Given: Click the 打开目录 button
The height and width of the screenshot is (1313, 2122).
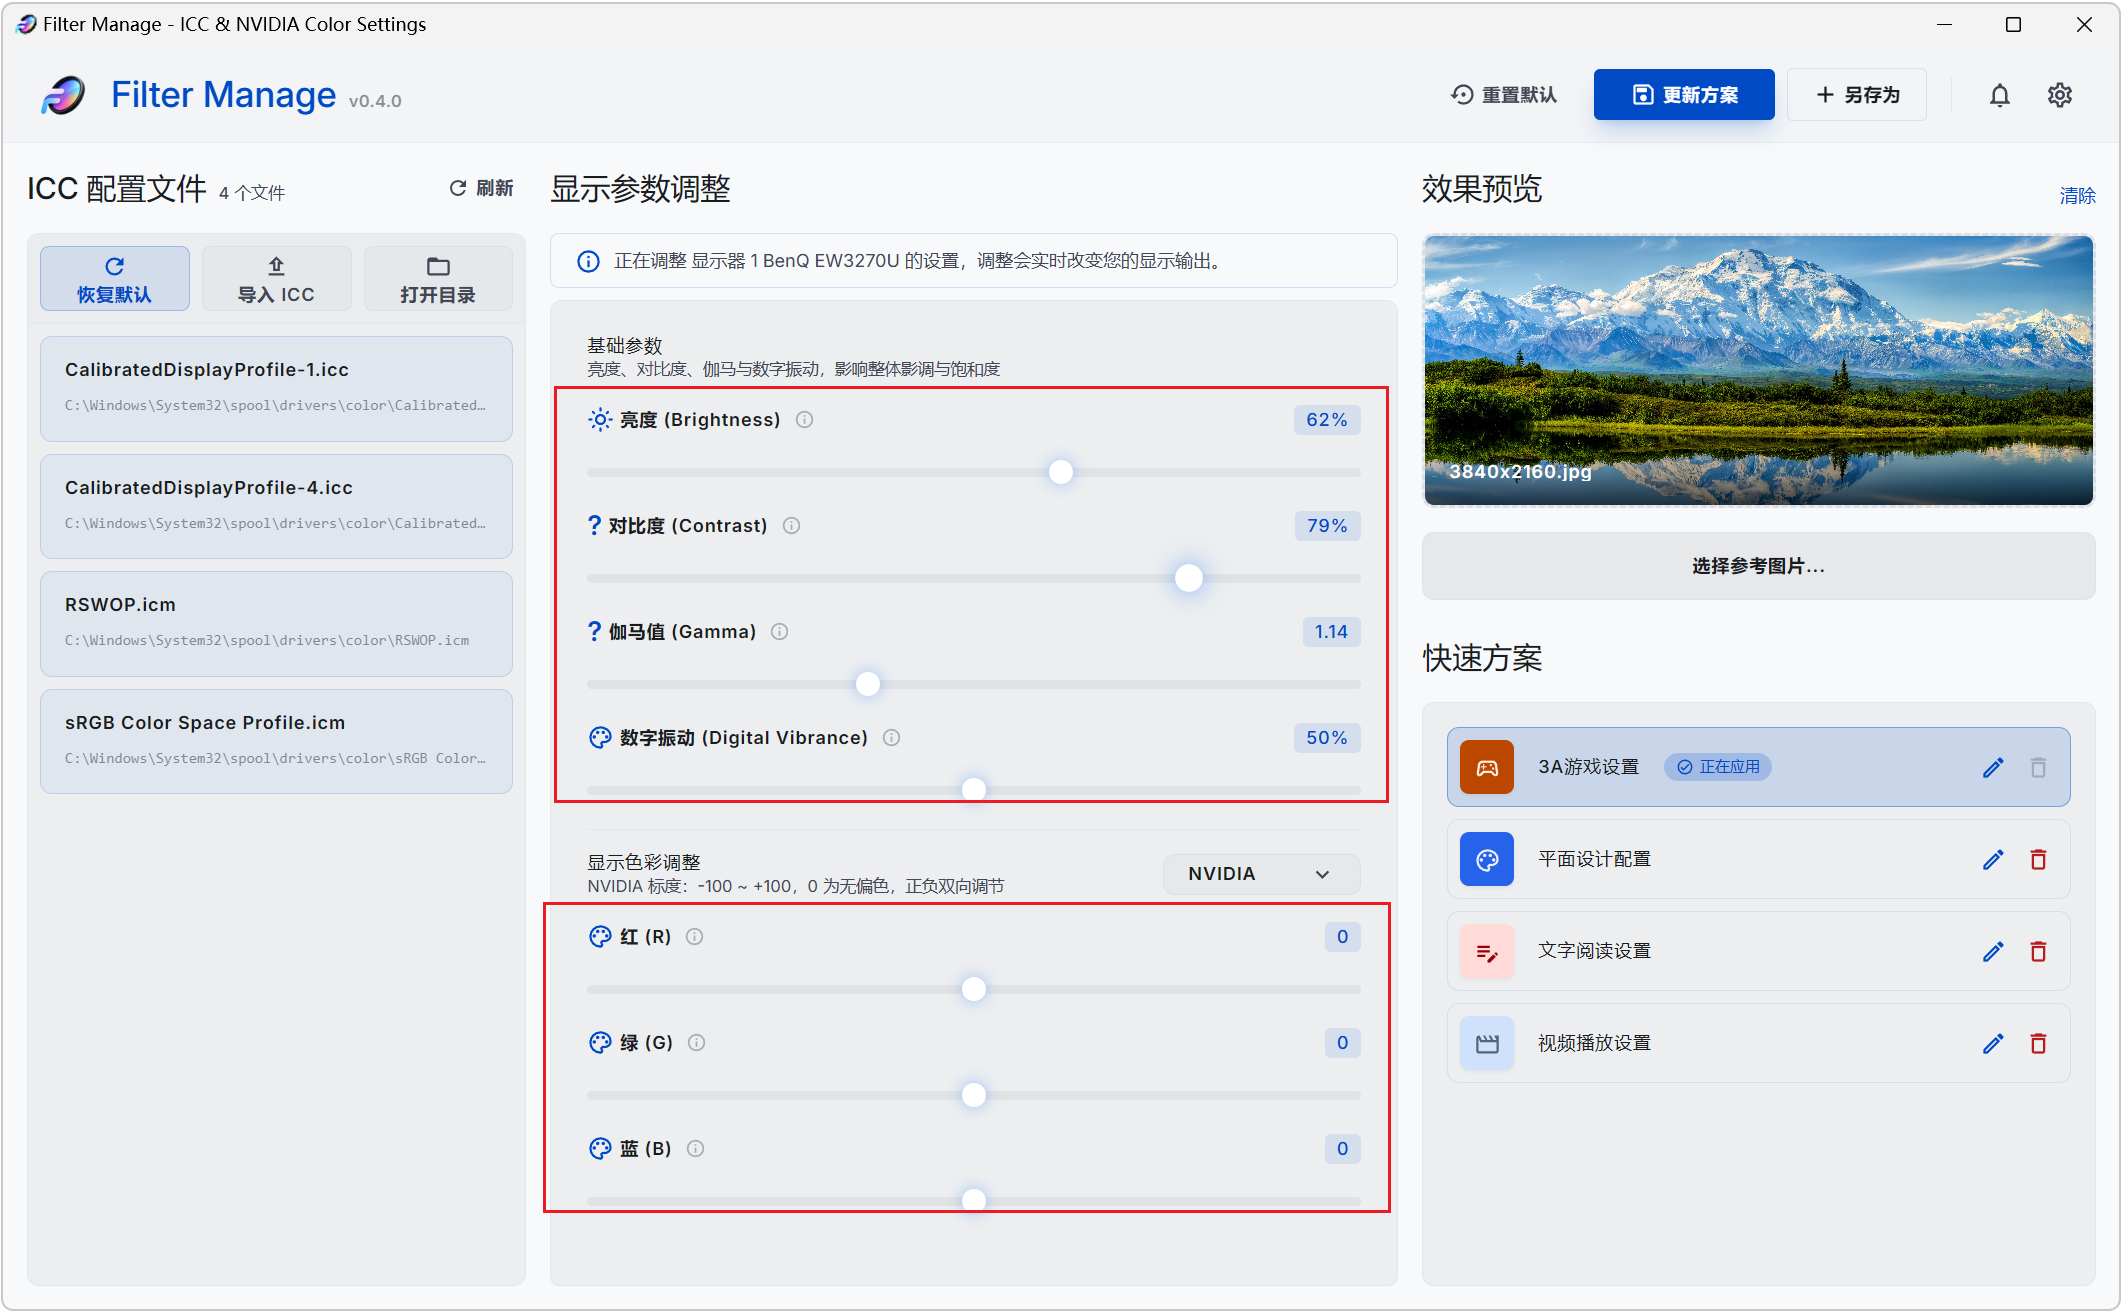Looking at the screenshot, I should click(x=438, y=279).
